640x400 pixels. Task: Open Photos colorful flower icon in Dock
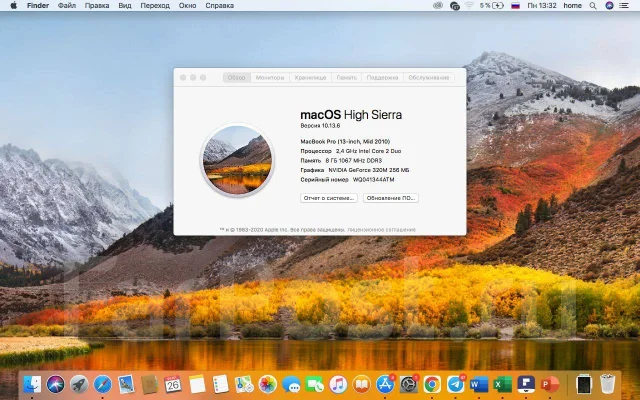[x=268, y=384]
